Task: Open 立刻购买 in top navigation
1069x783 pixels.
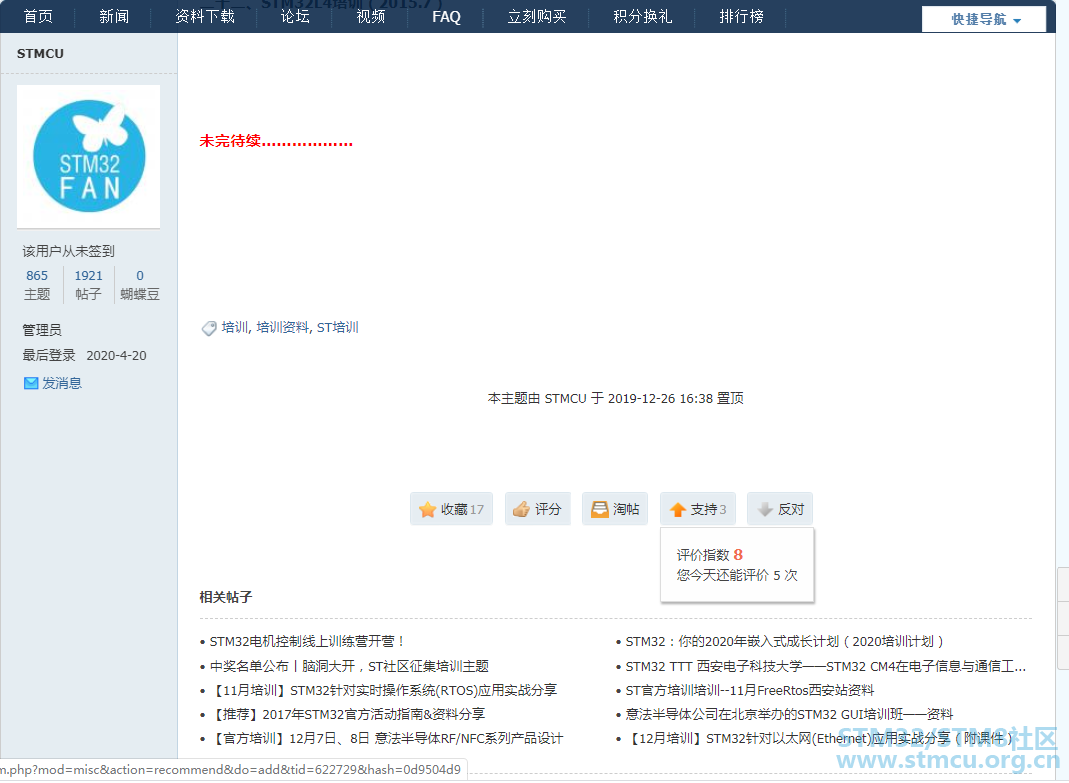Action: pos(537,16)
